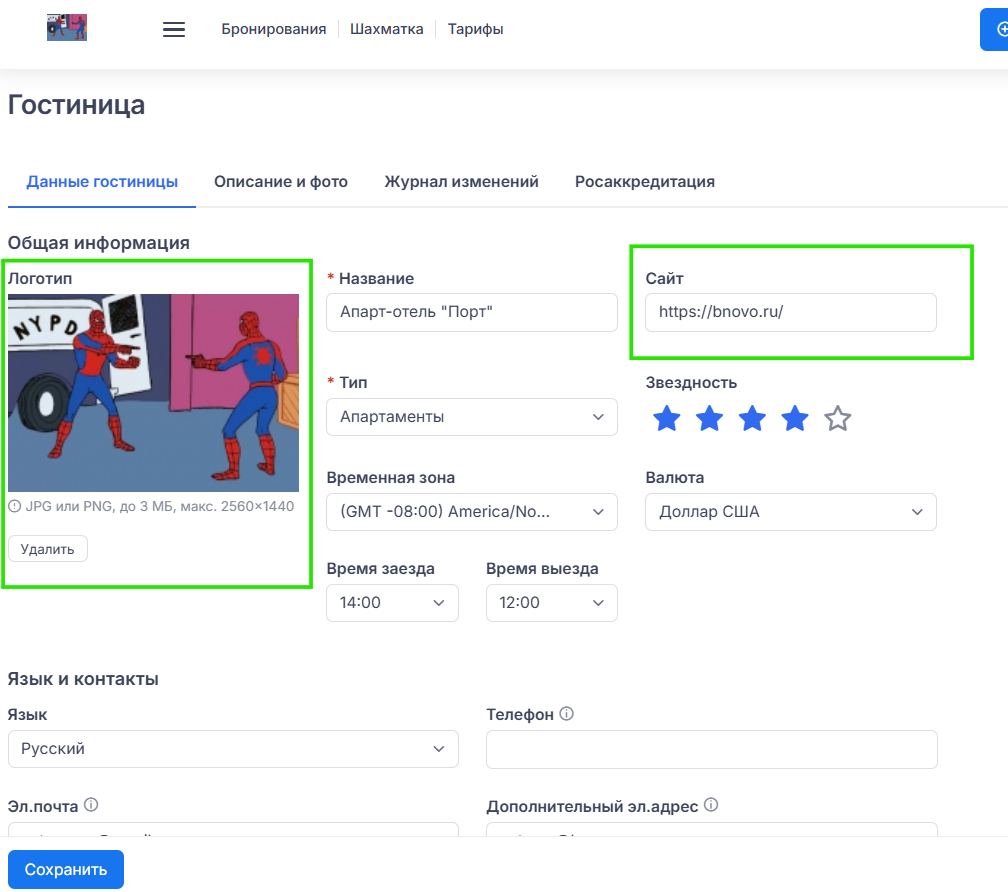This screenshot has height=892, width=1008.
Task: Show info tooltip next to Телефон
Action: [x=567, y=714]
